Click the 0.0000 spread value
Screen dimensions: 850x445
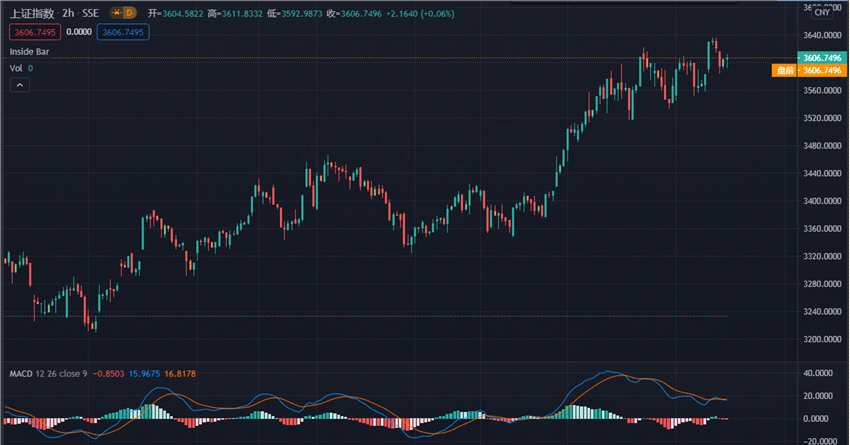[77, 33]
